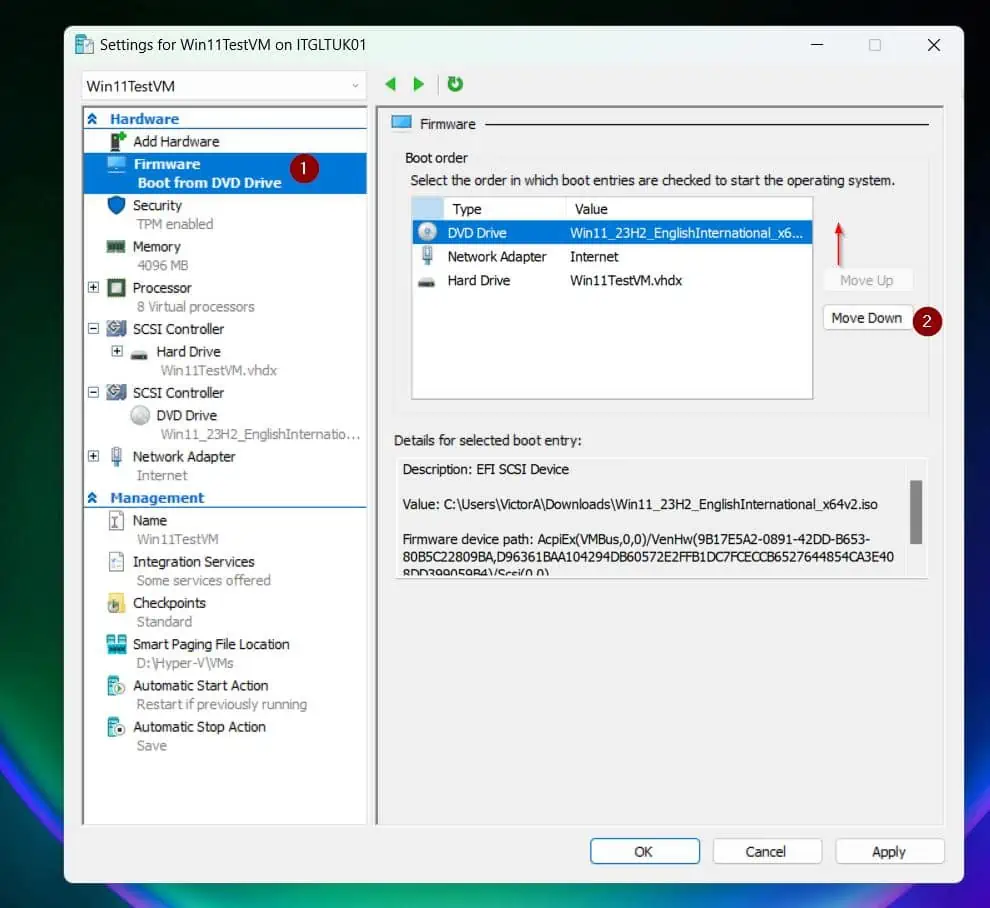Click the Move Up button
Image resolution: width=990 pixels, height=908 pixels.
[x=867, y=280]
